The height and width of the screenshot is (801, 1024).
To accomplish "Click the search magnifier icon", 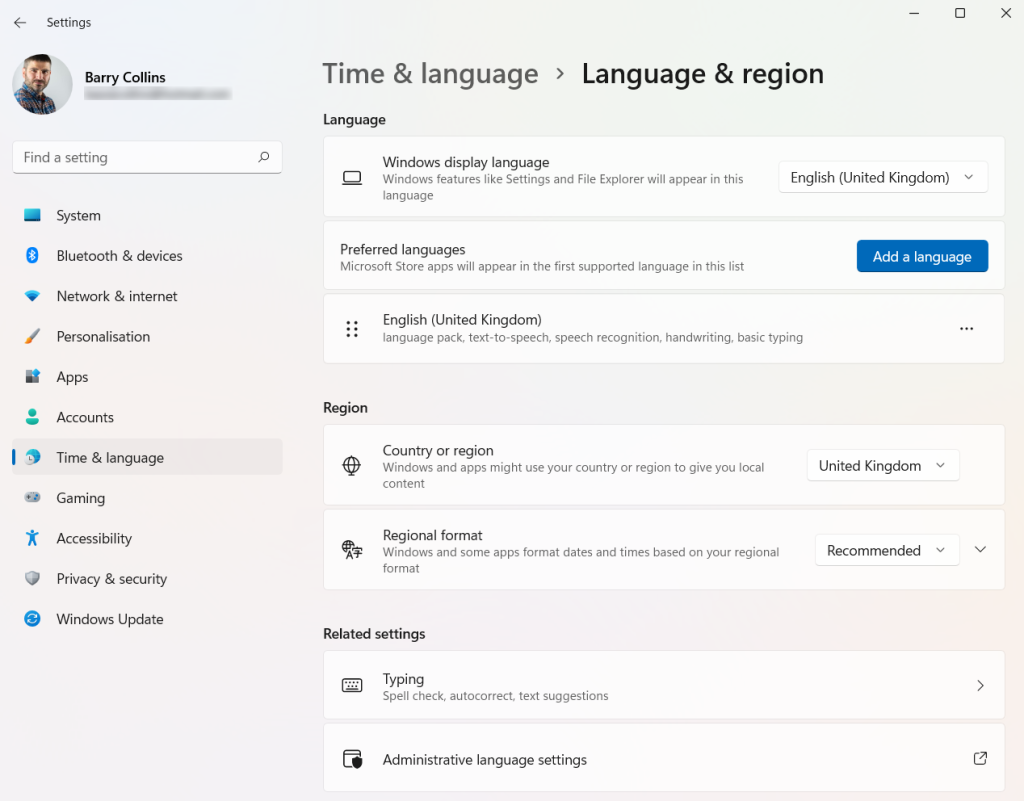I will 263,157.
